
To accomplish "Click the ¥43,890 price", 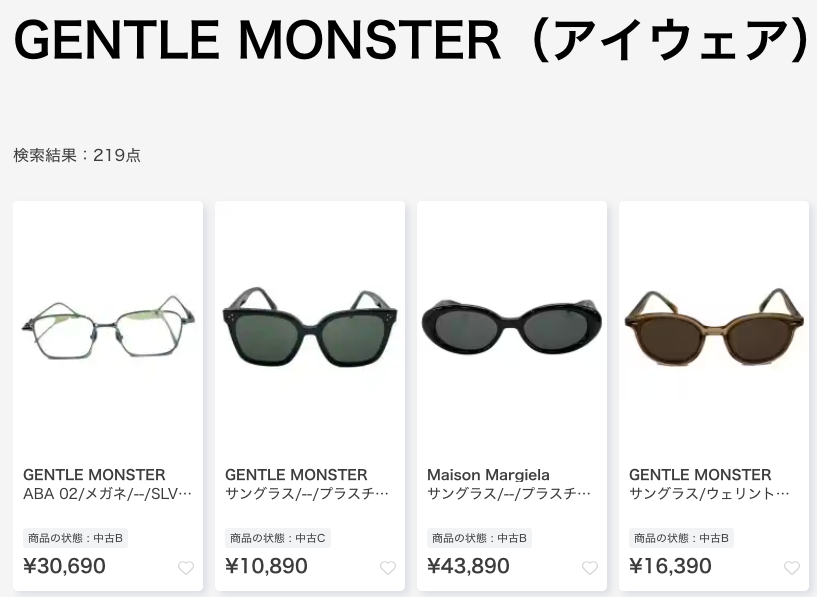I will click(x=468, y=566).
